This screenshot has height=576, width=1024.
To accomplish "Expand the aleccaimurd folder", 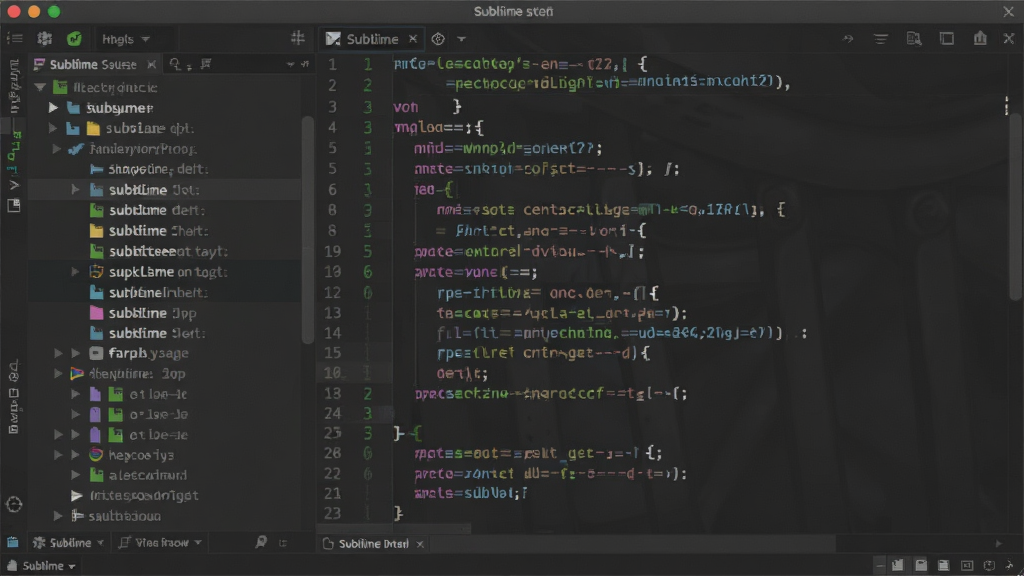I will [x=75, y=475].
